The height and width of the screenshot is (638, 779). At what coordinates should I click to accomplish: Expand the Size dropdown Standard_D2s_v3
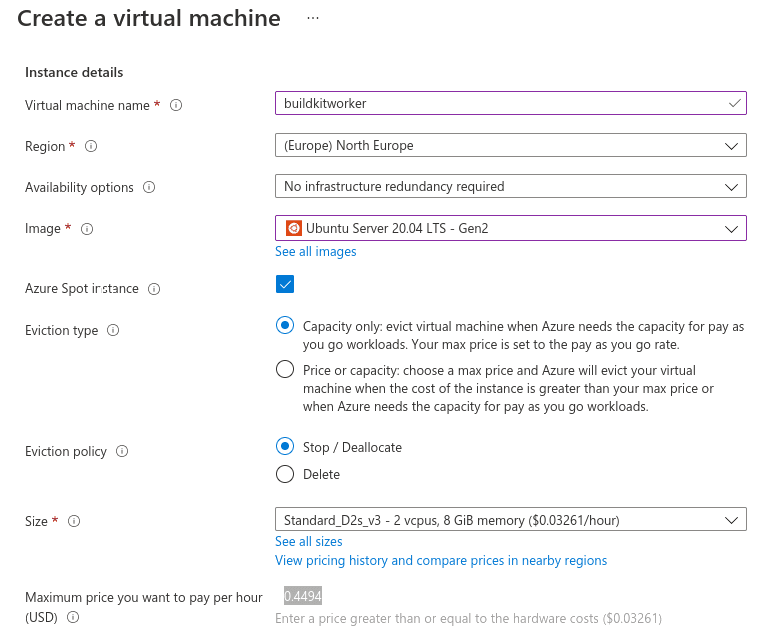[510, 520]
